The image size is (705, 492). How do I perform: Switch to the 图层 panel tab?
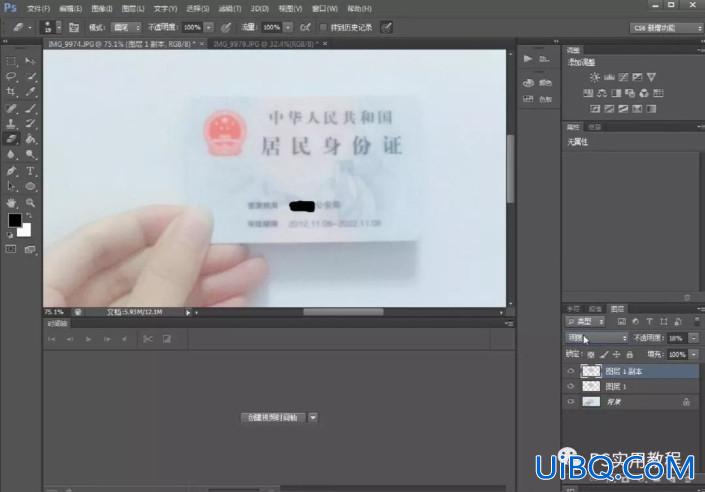click(x=617, y=309)
